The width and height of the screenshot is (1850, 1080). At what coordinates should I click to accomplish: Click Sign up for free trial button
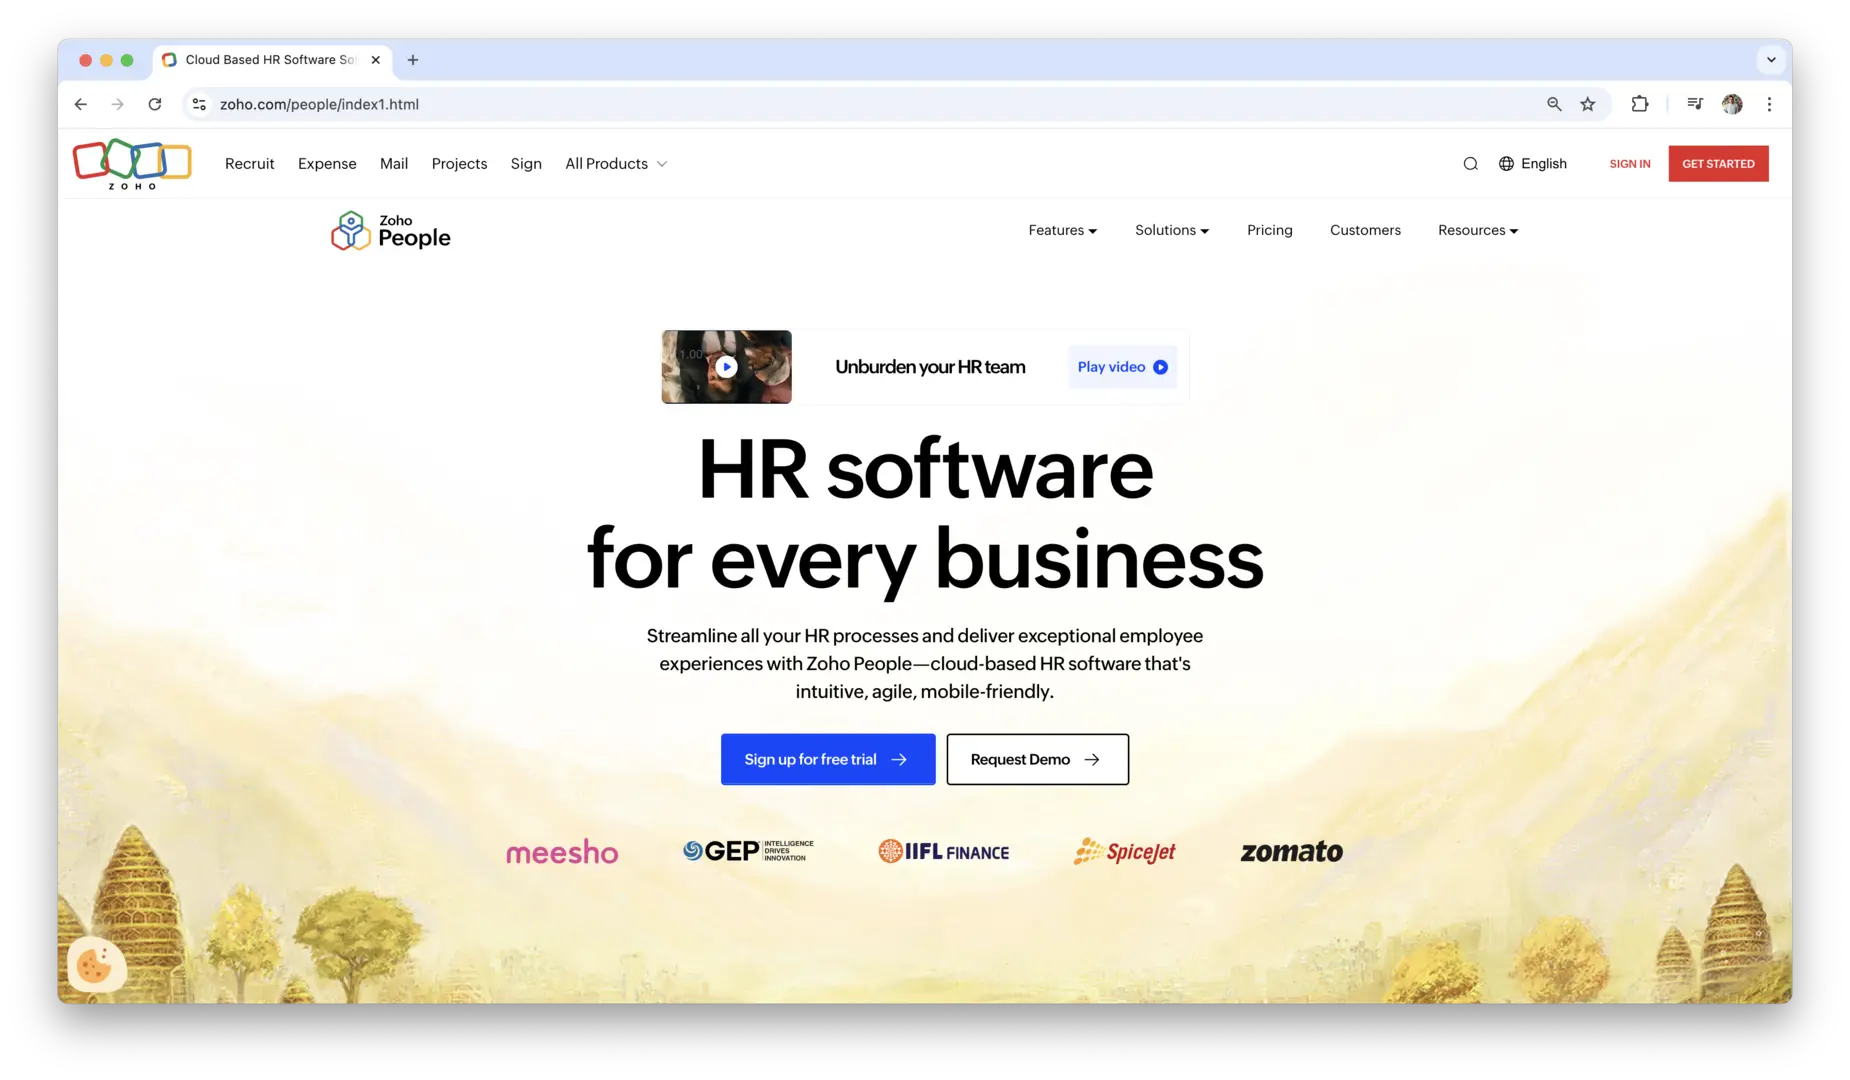(828, 760)
